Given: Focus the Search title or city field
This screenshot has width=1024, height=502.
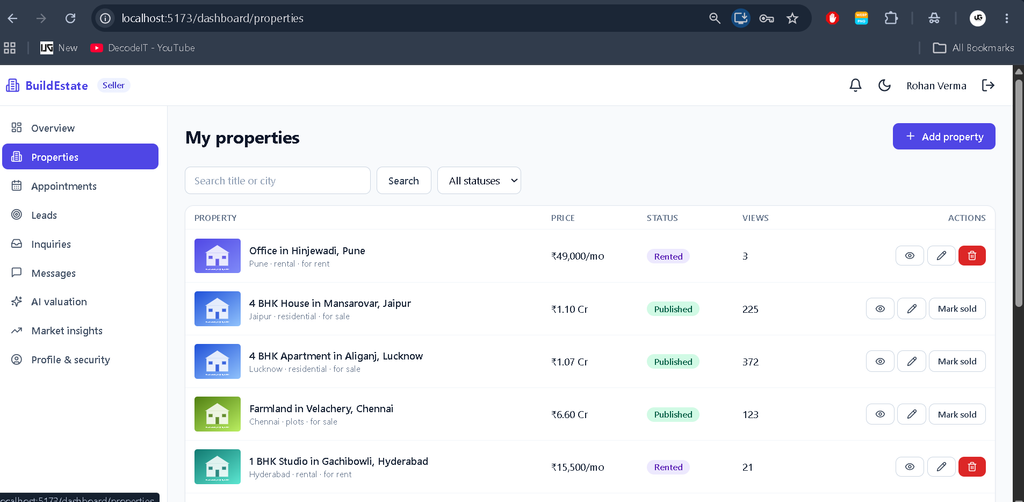Looking at the screenshot, I should click(278, 180).
